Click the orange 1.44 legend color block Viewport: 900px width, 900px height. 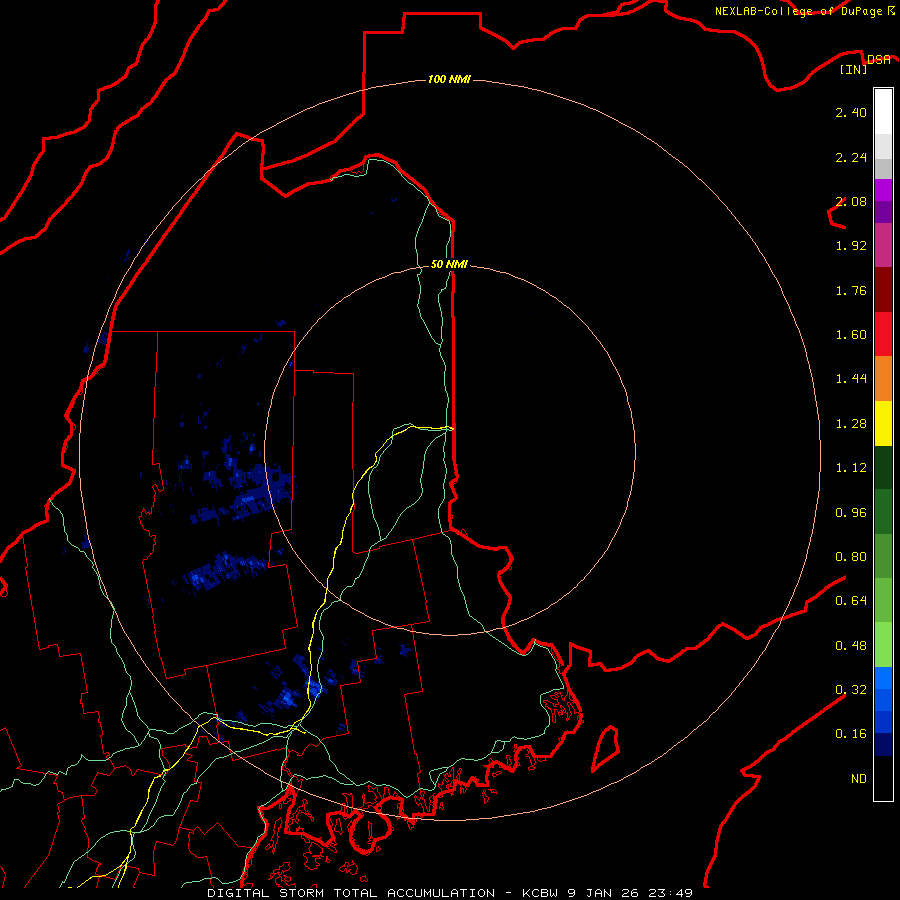[x=883, y=378]
